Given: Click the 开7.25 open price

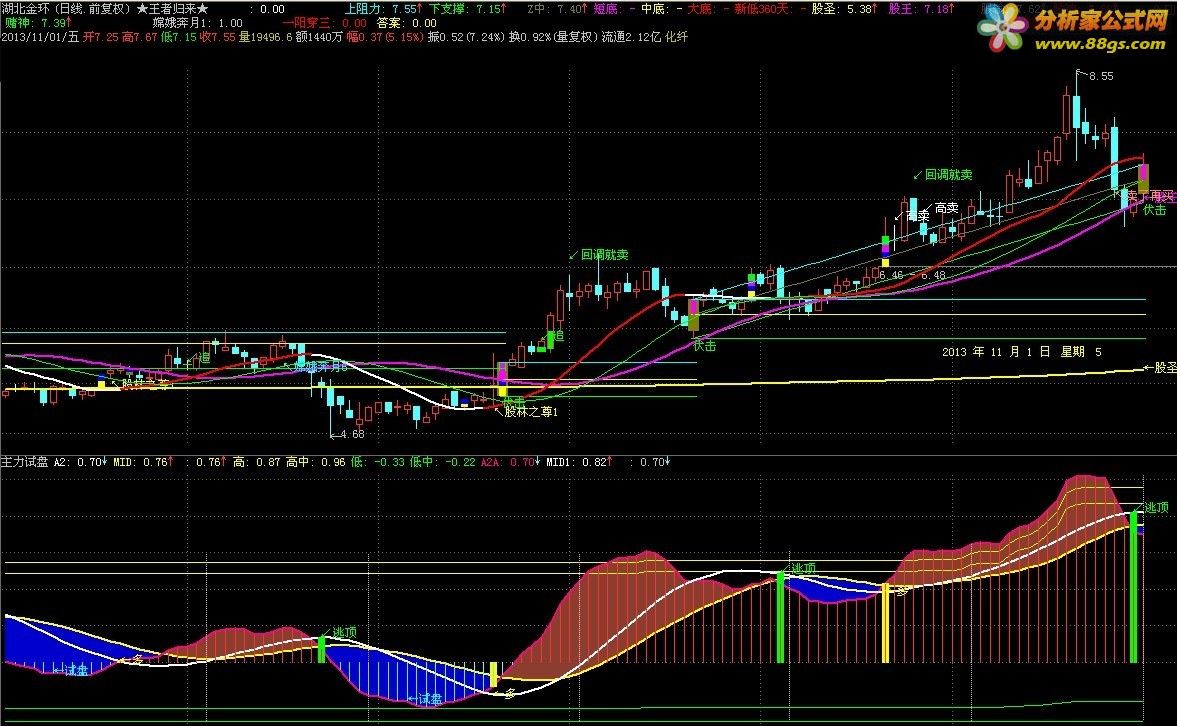Looking at the screenshot, I should click(x=101, y=37).
